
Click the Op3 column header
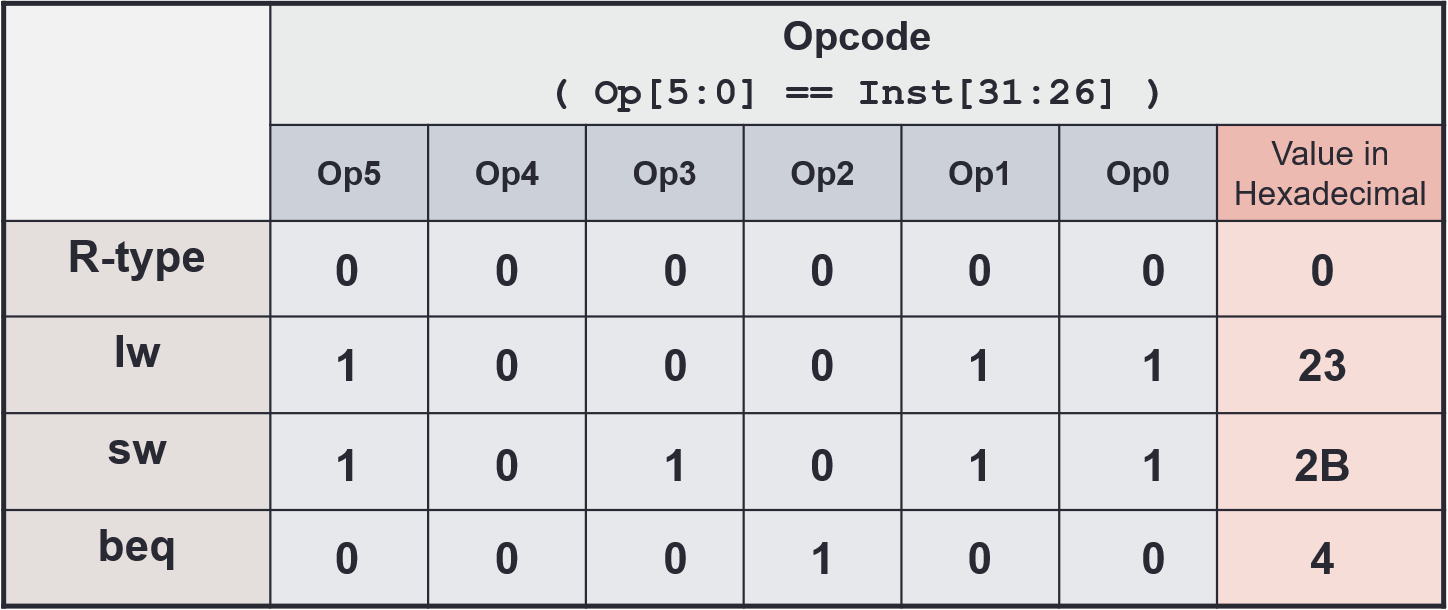tap(664, 174)
